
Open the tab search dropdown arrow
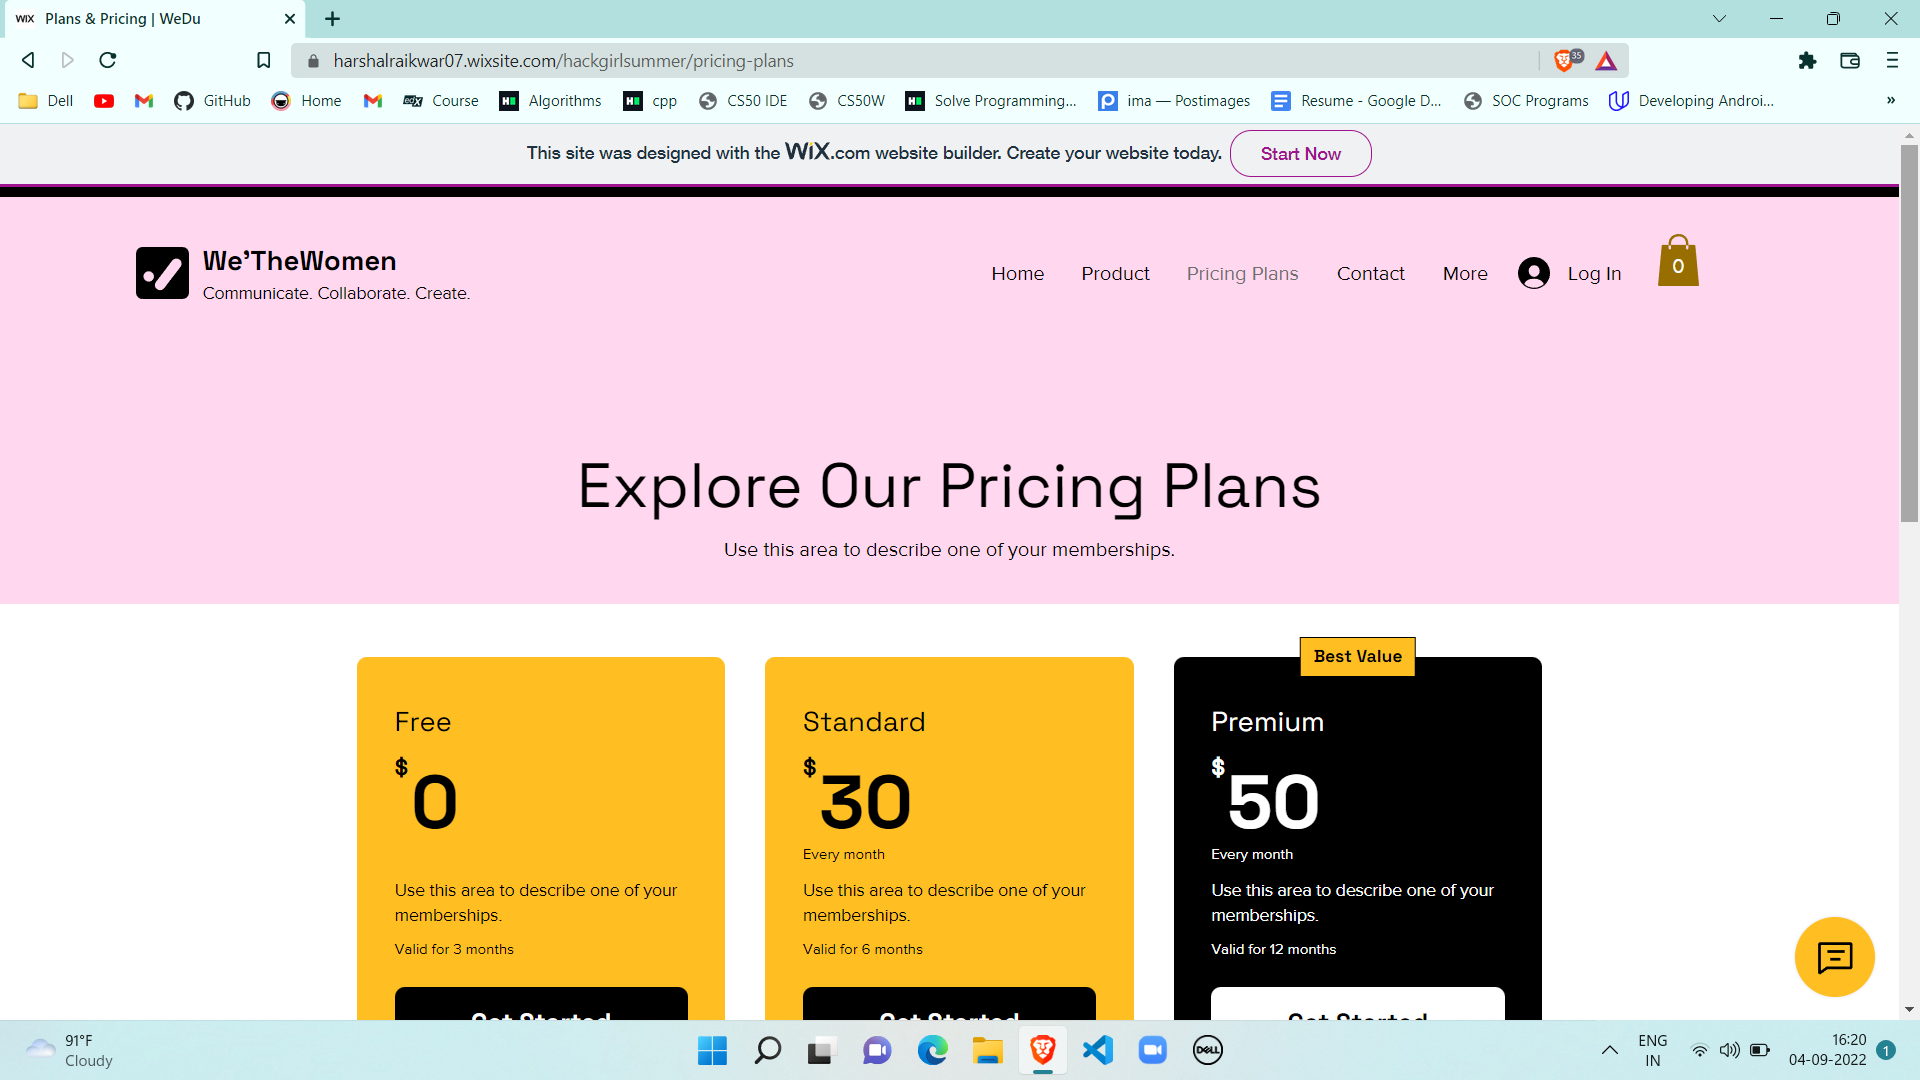pyautogui.click(x=1719, y=19)
